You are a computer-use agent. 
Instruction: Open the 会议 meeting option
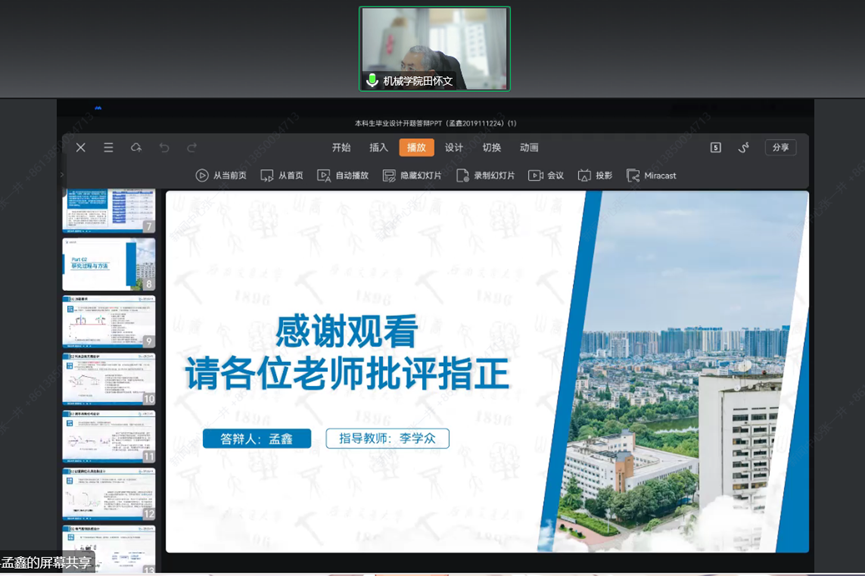(546, 176)
